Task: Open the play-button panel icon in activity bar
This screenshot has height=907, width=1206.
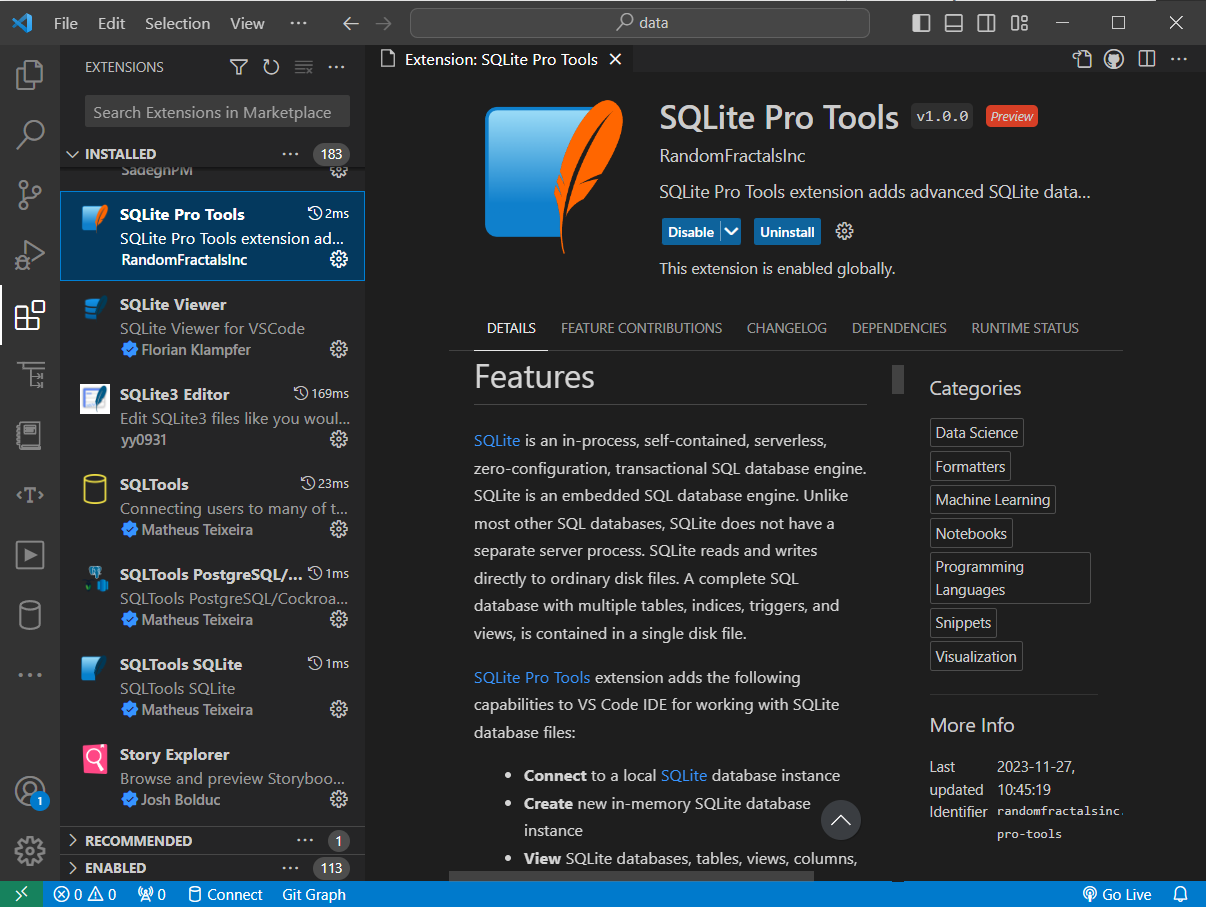Action: pos(30,555)
